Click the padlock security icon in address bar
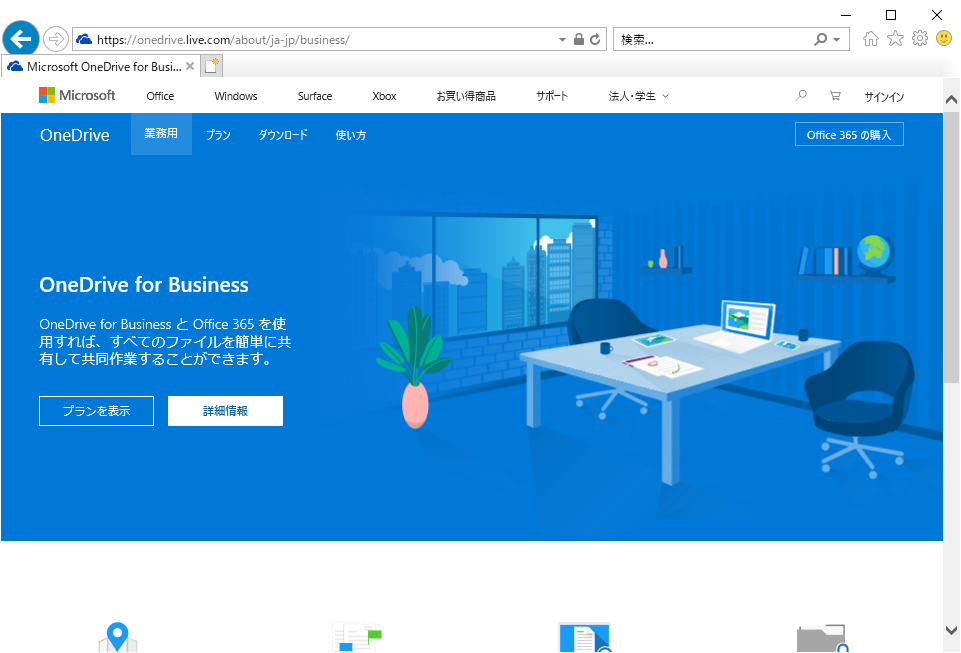Viewport: 961px width, 653px height. [x=579, y=39]
